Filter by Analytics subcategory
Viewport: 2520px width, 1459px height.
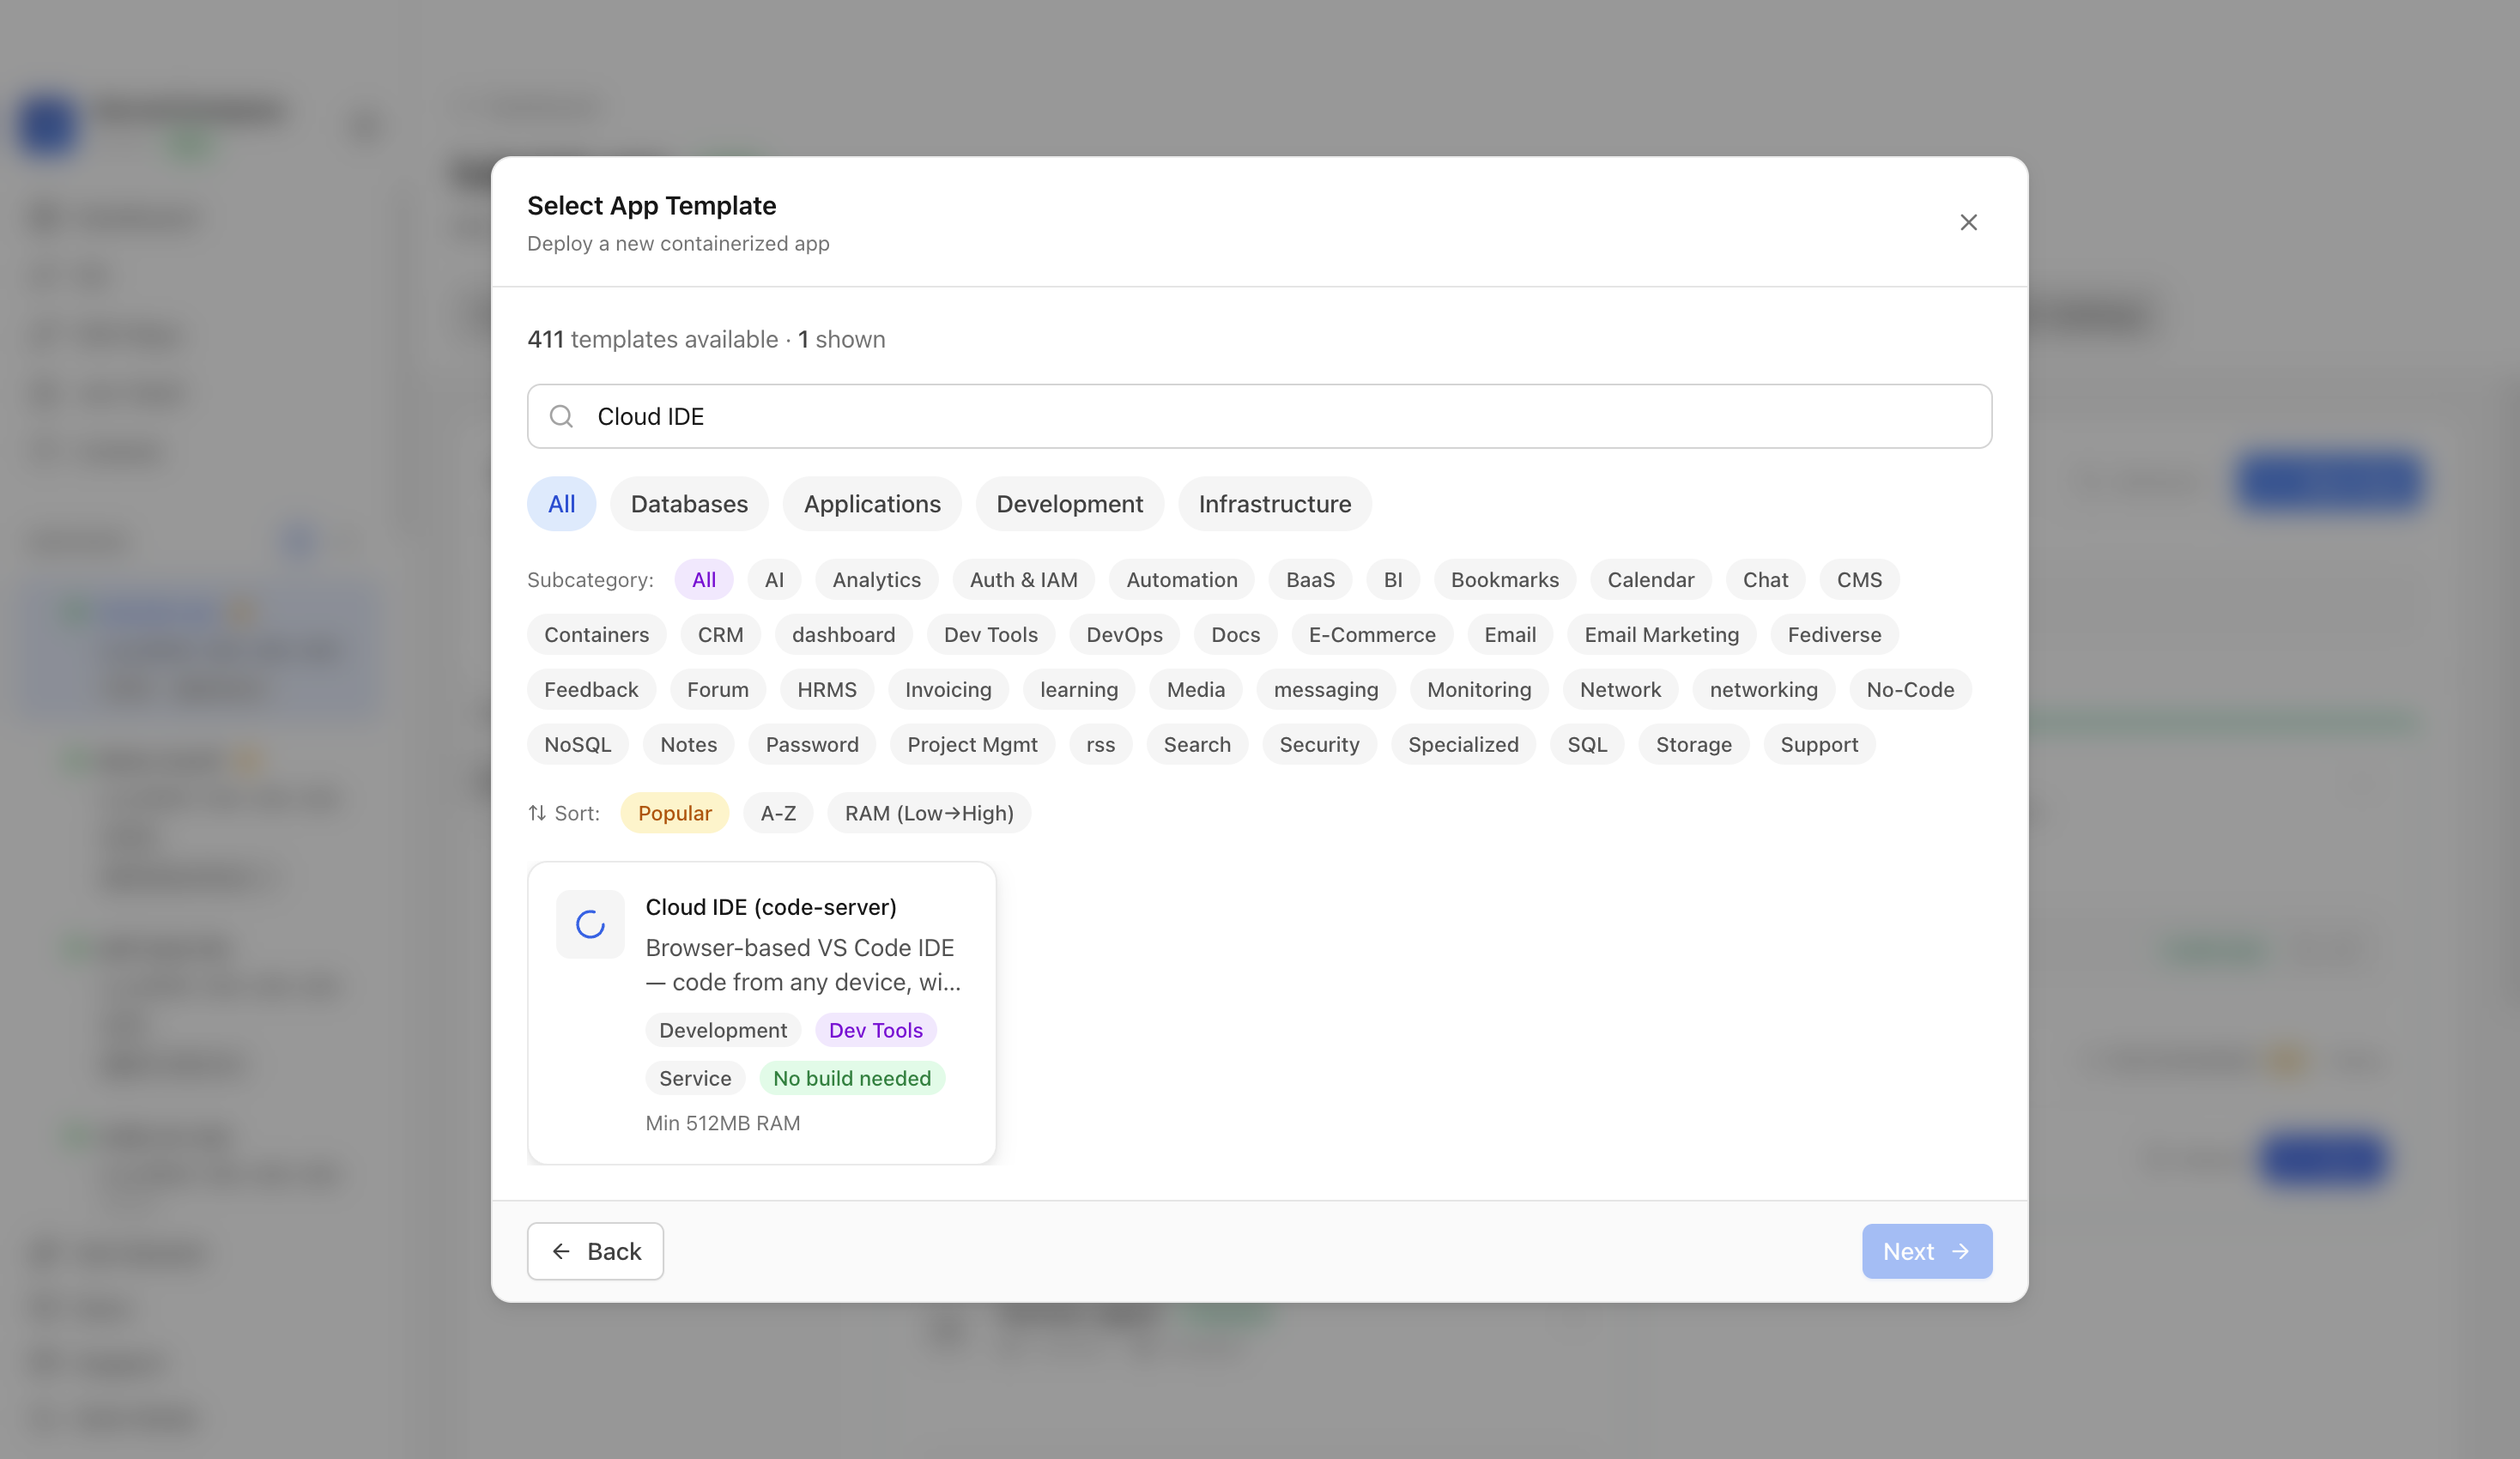(x=877, y=580)
